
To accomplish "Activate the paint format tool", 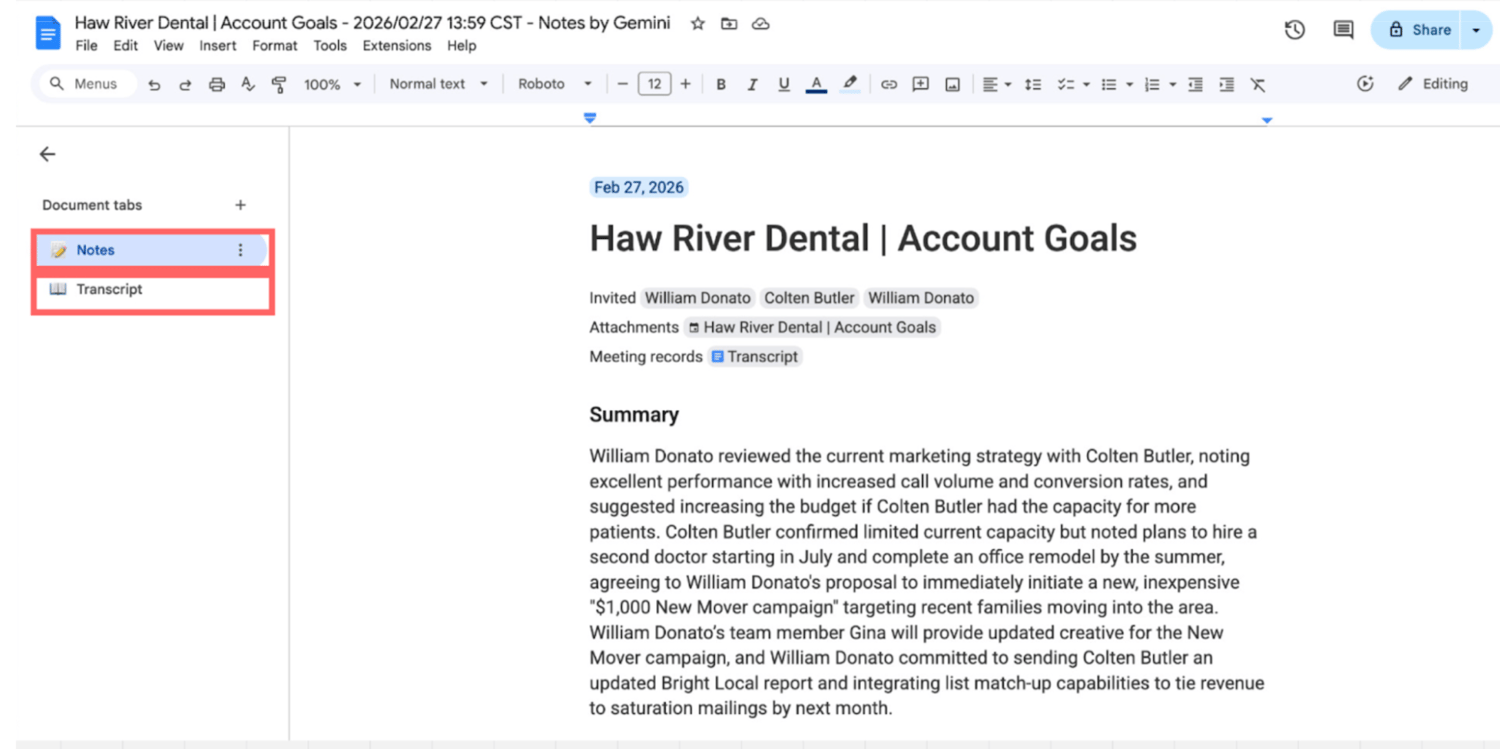I will (x=279, y=85).
